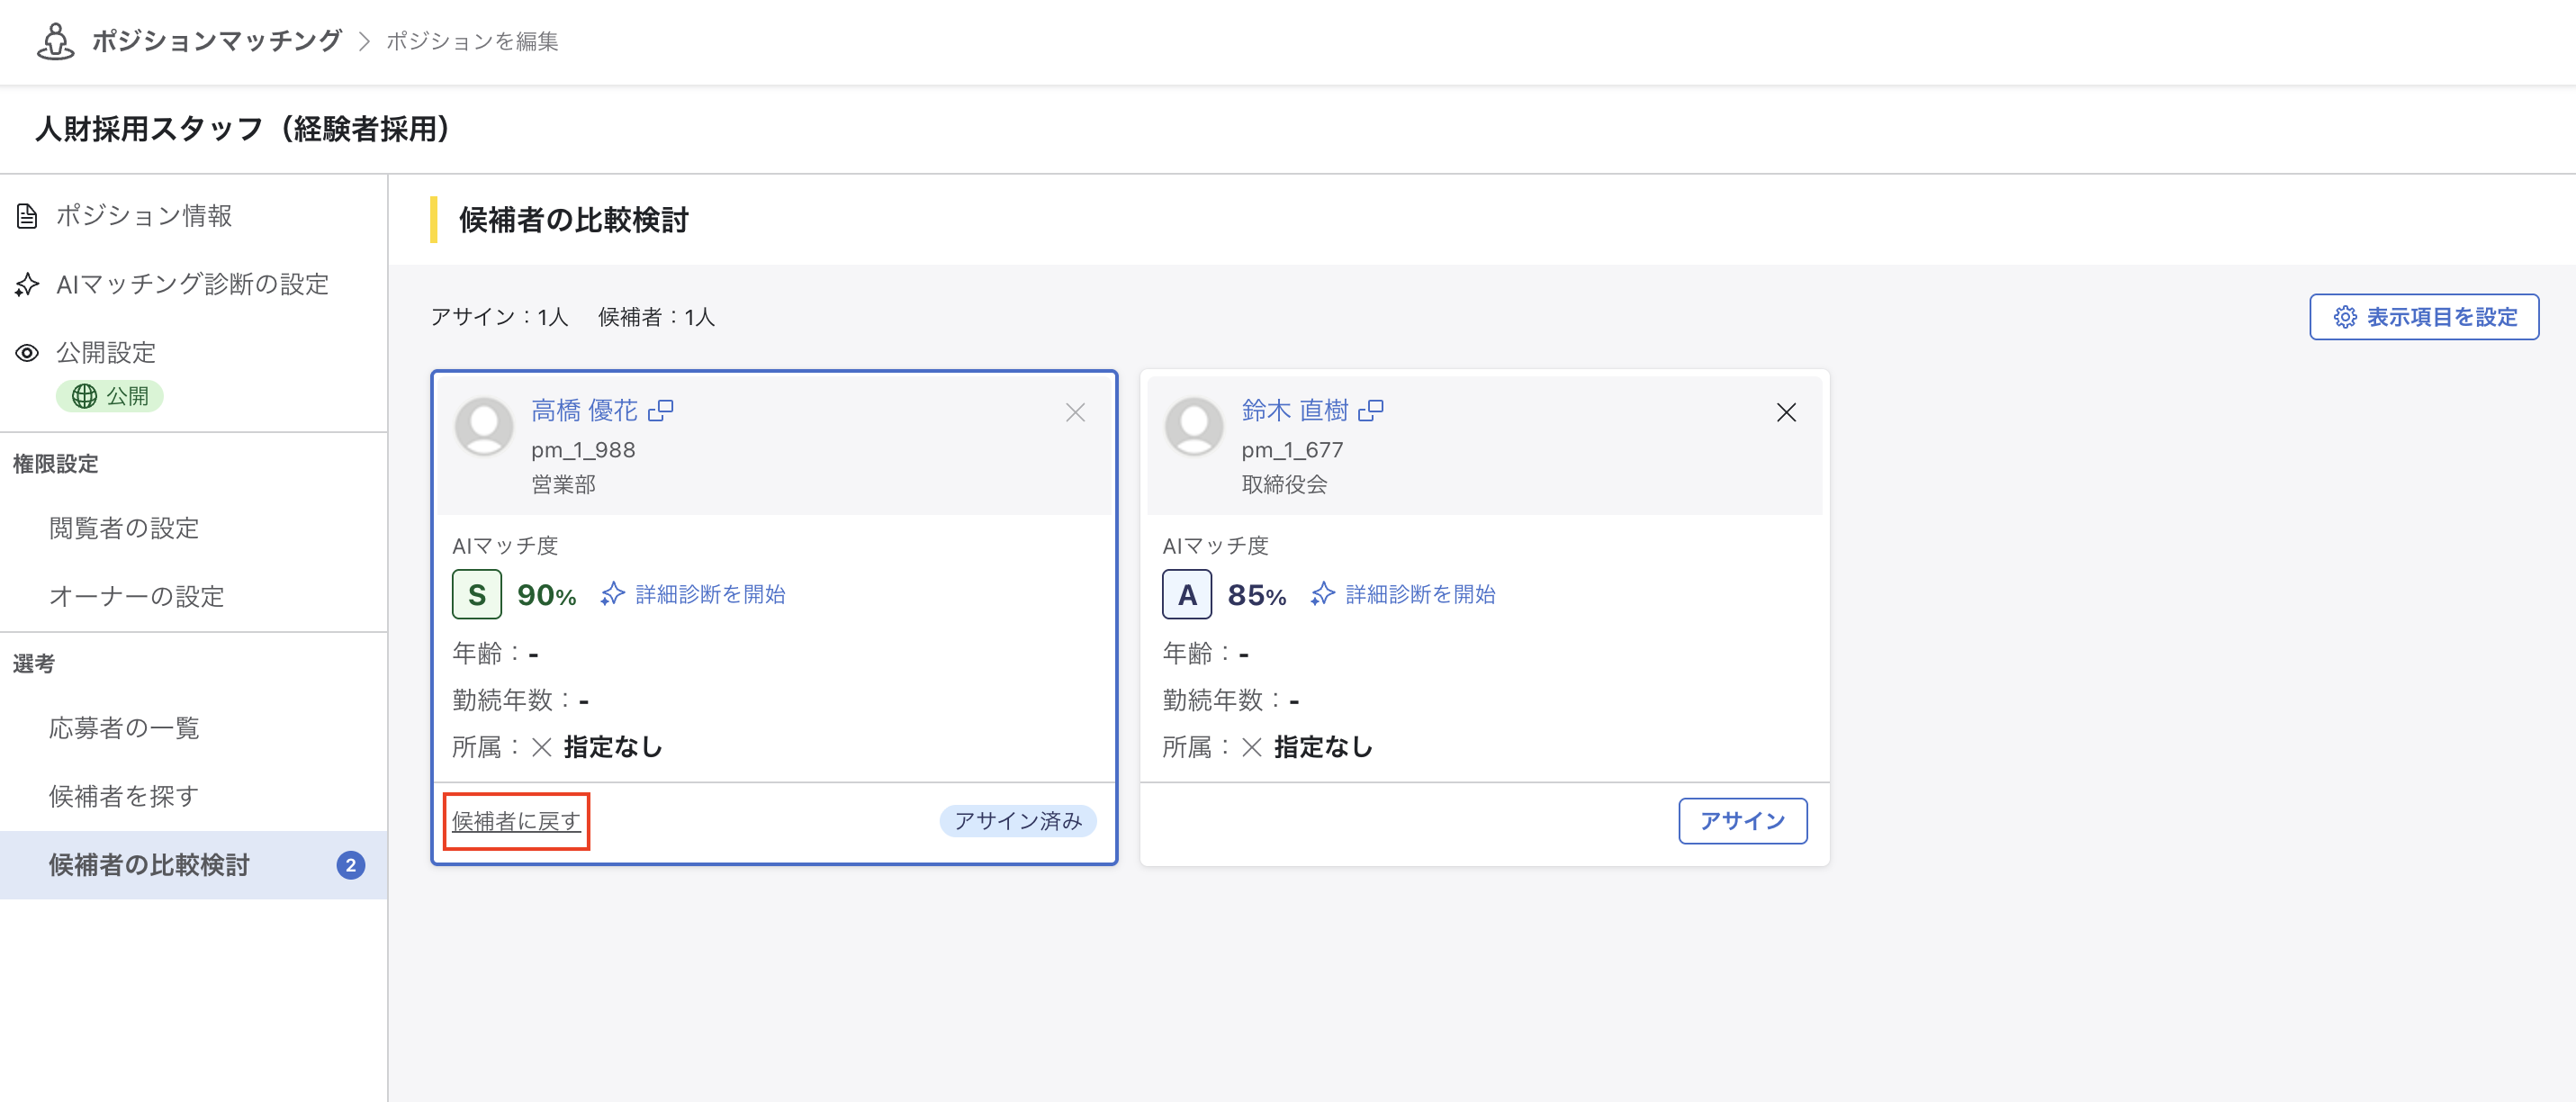This screenshot has width=2576, height=1102.
Task: Click avatar of 高橋 優花
Action: [x=485, y=427]
